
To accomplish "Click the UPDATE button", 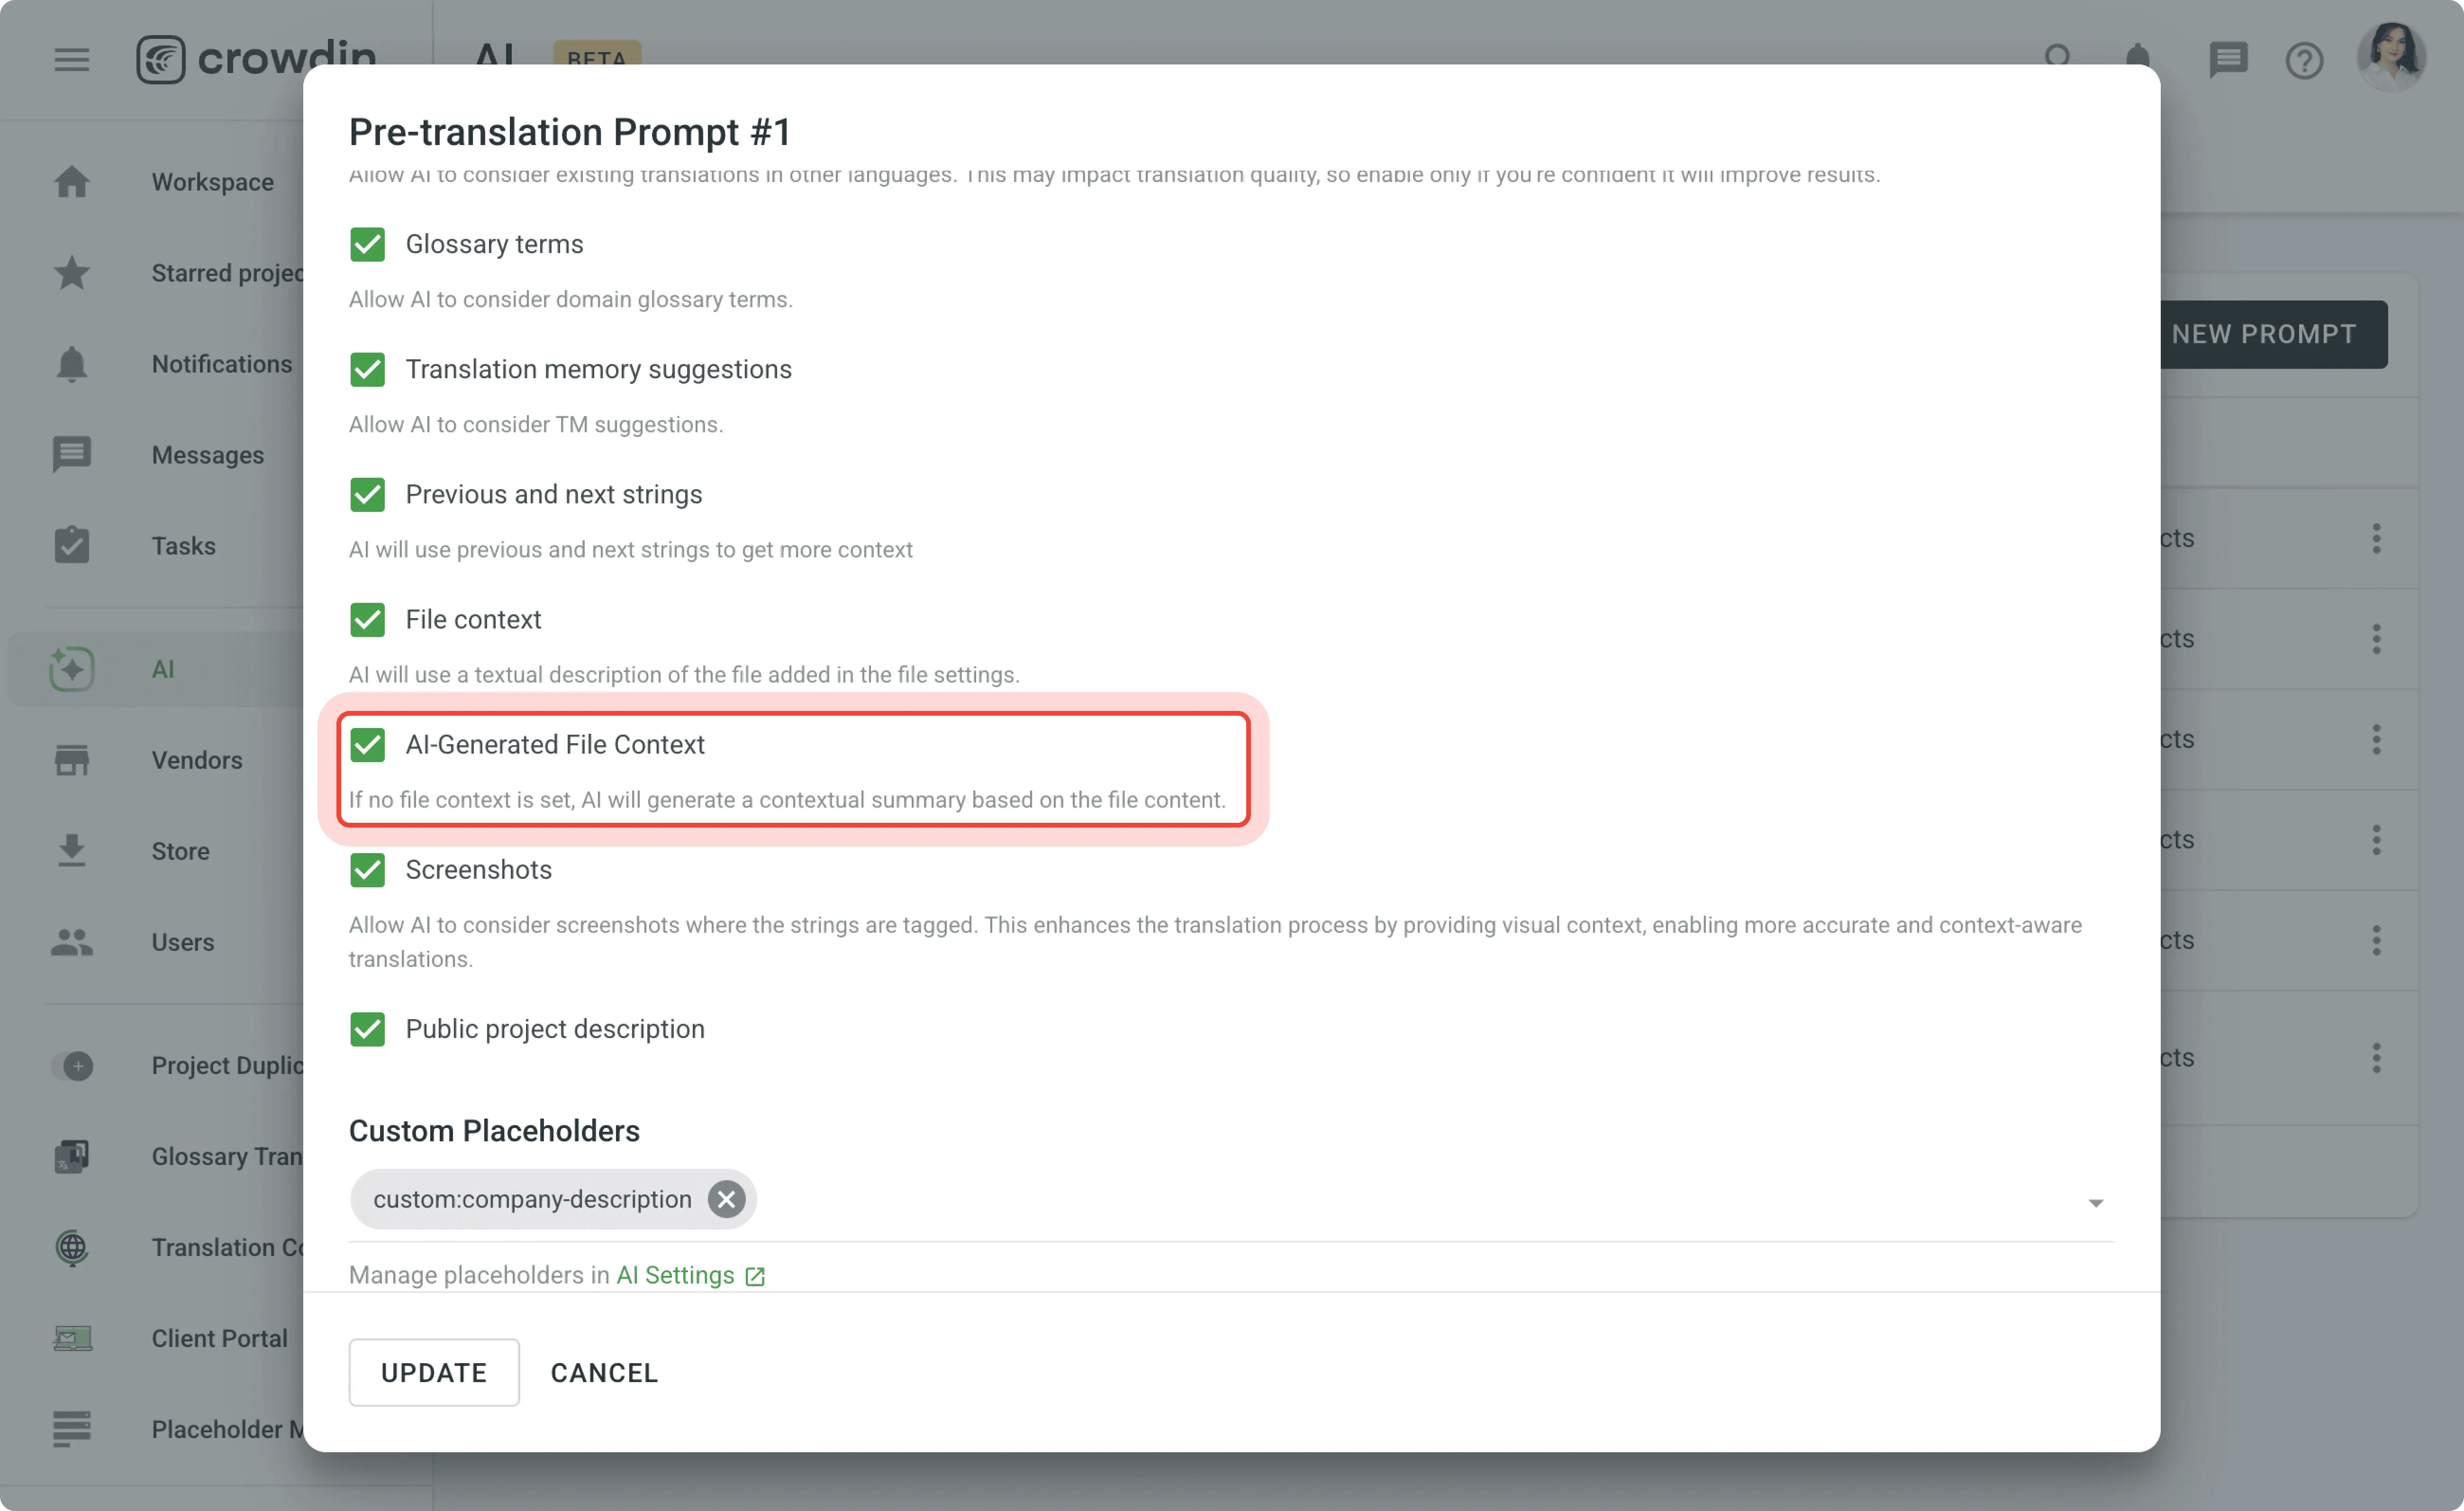I will coord(433,1372).
